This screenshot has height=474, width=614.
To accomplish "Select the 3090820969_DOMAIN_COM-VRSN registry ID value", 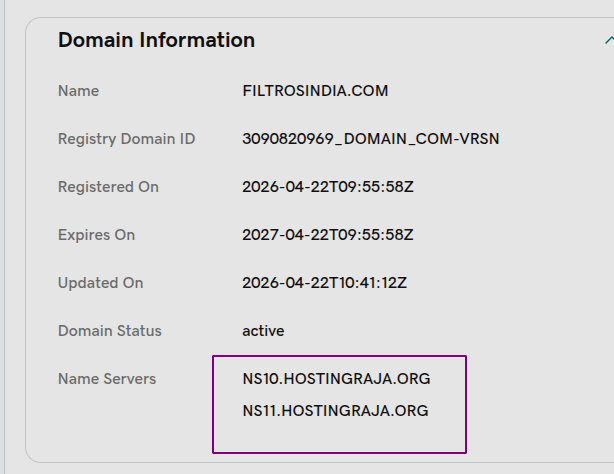I will pyautogui.click(x=370, y=139).
